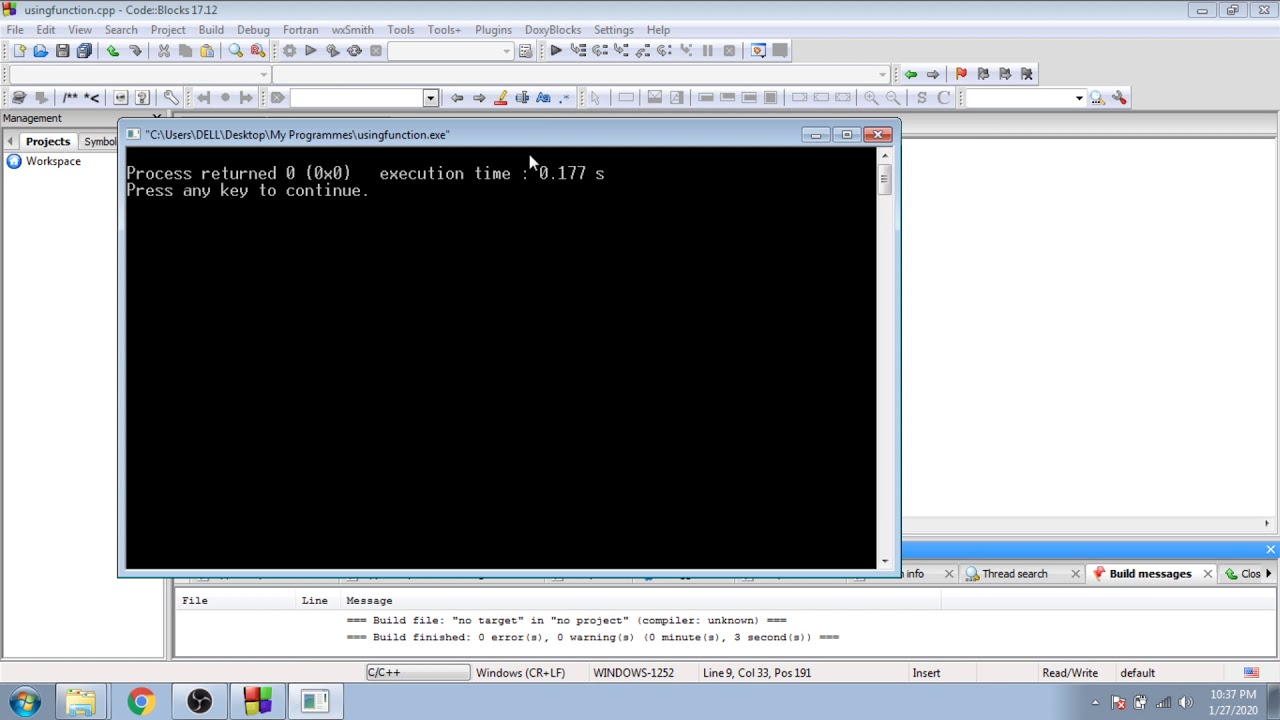Viewport: 1280px width, 720px height.
Task: Click the Save all files icon
Action: click(84, 51)
